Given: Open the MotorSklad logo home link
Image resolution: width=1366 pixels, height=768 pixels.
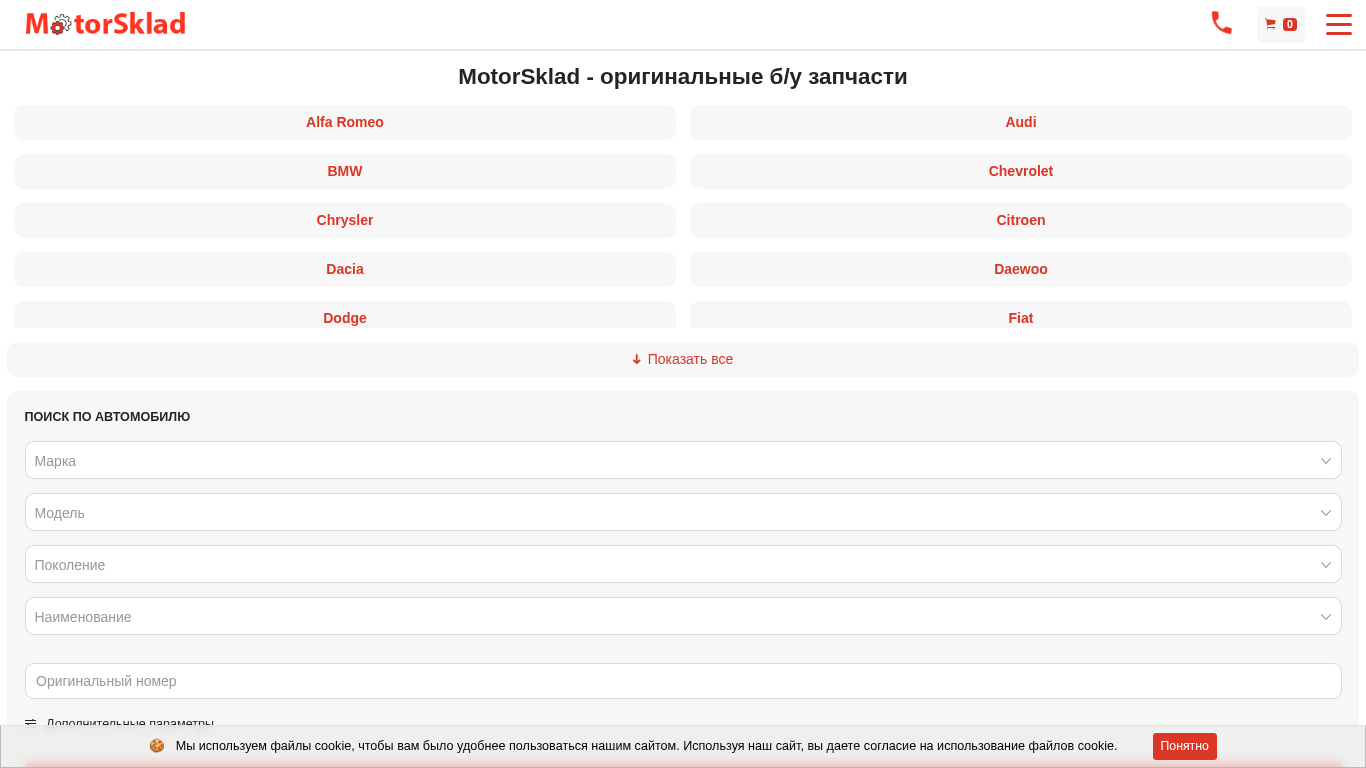Looking at the screenshot, I should click(x=106, y=24).
